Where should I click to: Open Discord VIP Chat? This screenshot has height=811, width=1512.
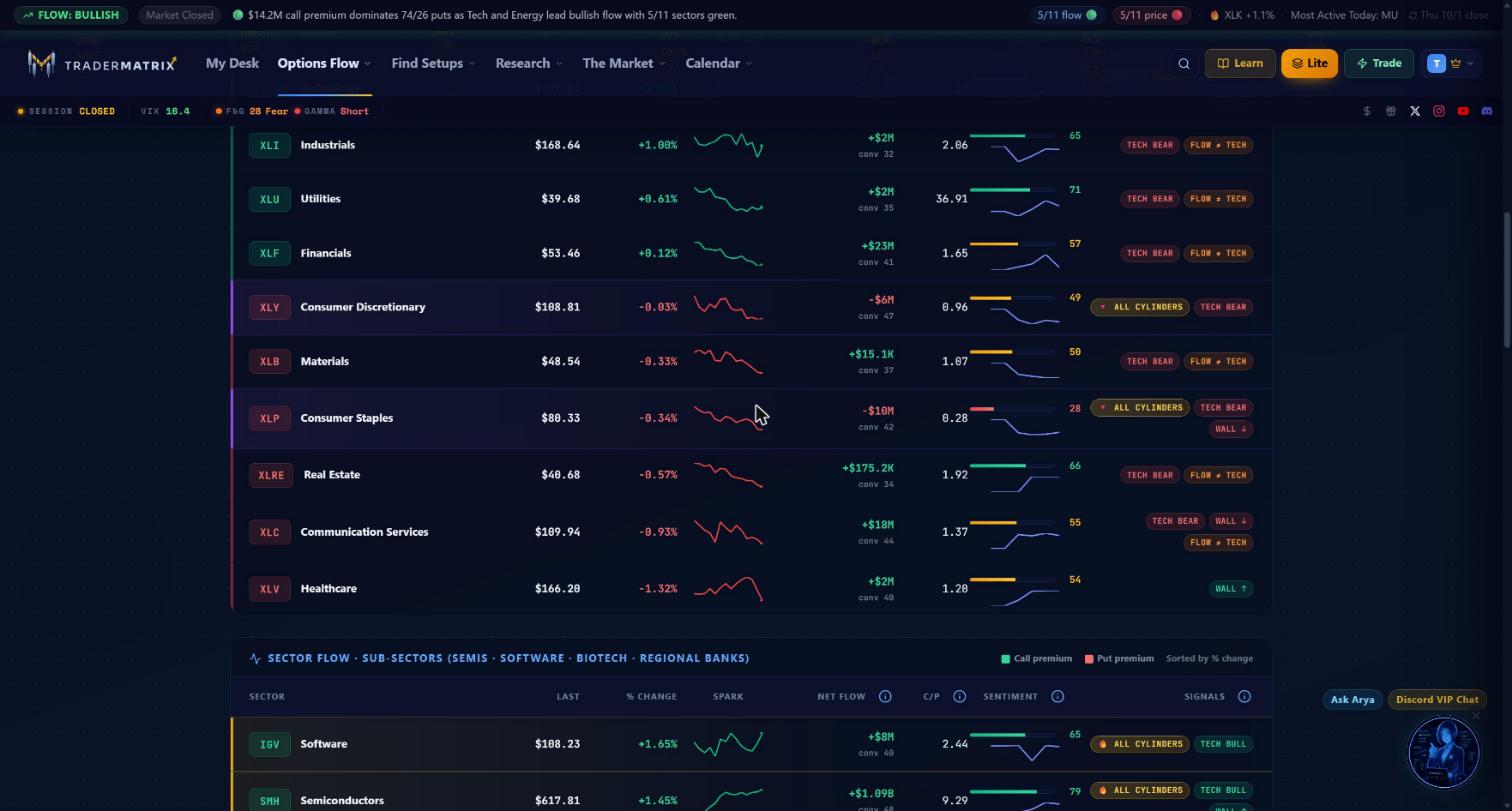tap(1437, 700)
